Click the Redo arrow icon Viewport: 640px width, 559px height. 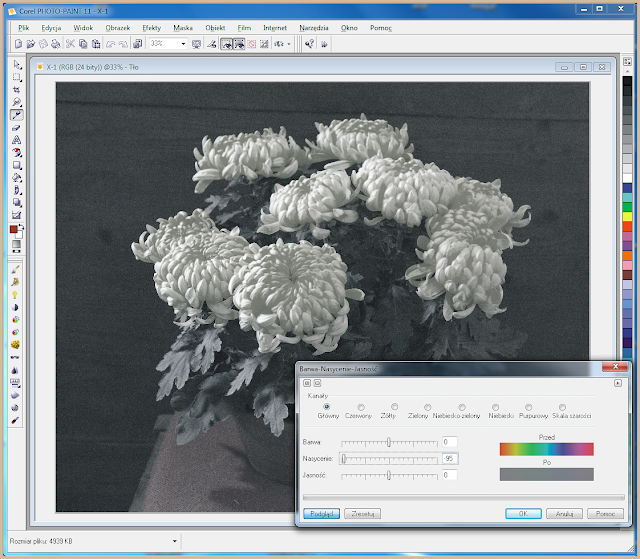point(123,44)
